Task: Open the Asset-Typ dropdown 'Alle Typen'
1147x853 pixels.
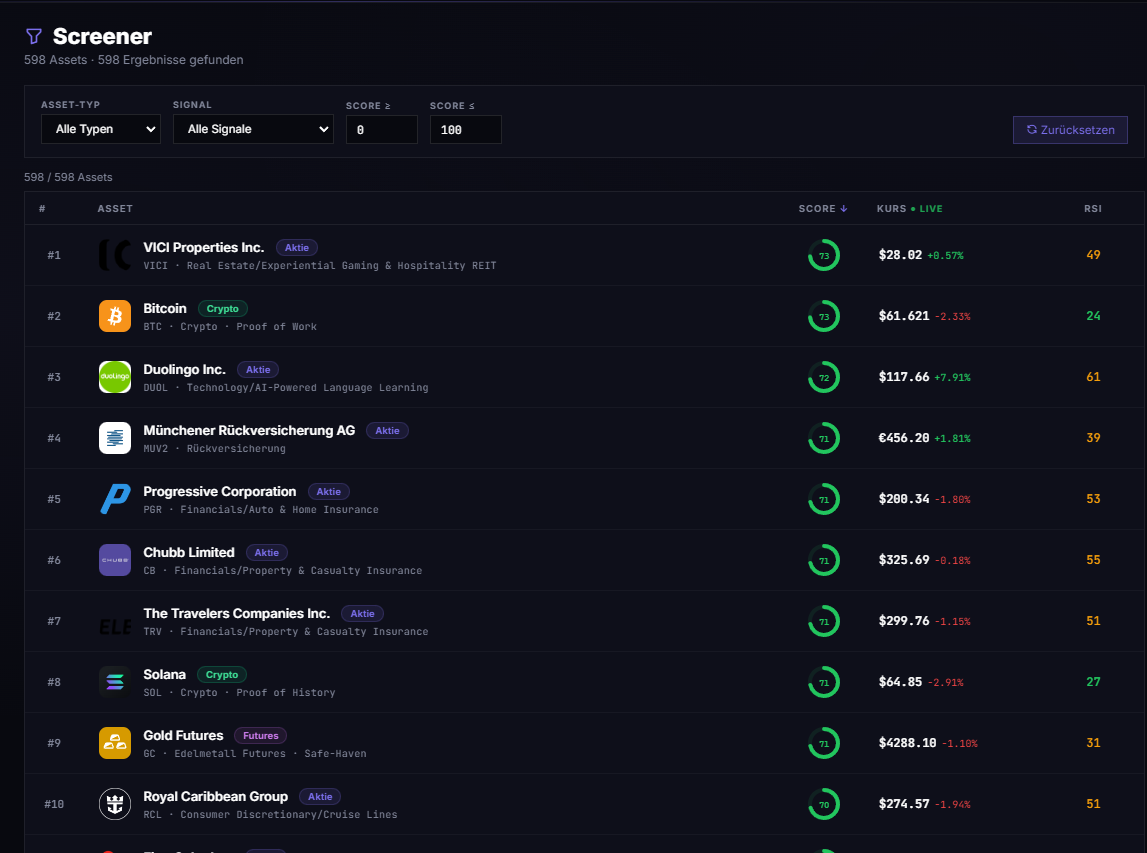Action: pyautogui.click(x=101, y=129)
